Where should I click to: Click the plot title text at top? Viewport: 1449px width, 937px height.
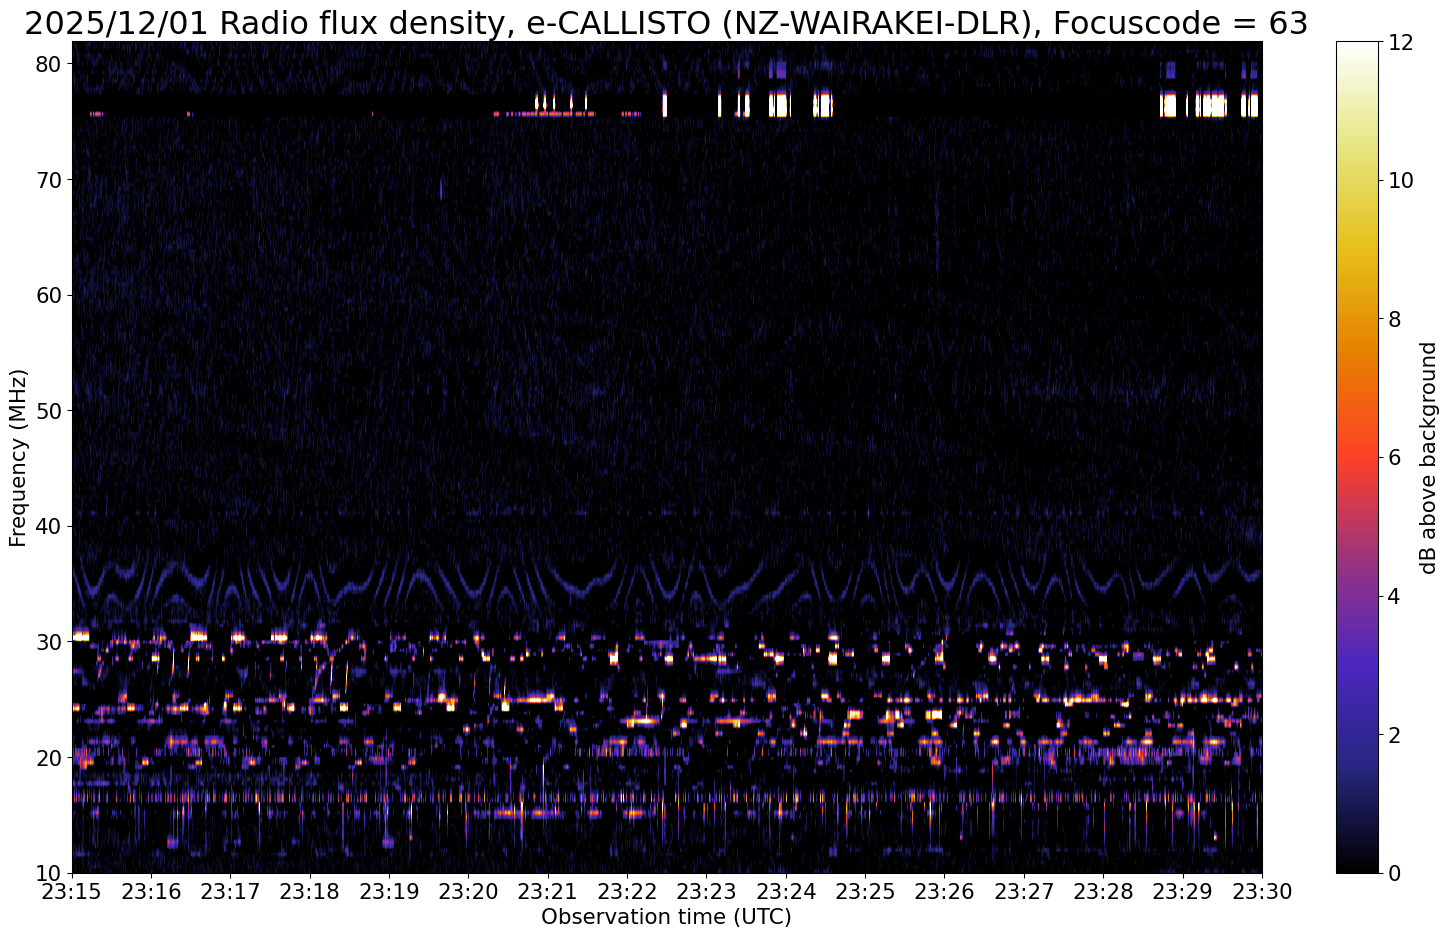click(x=666, y=22)
